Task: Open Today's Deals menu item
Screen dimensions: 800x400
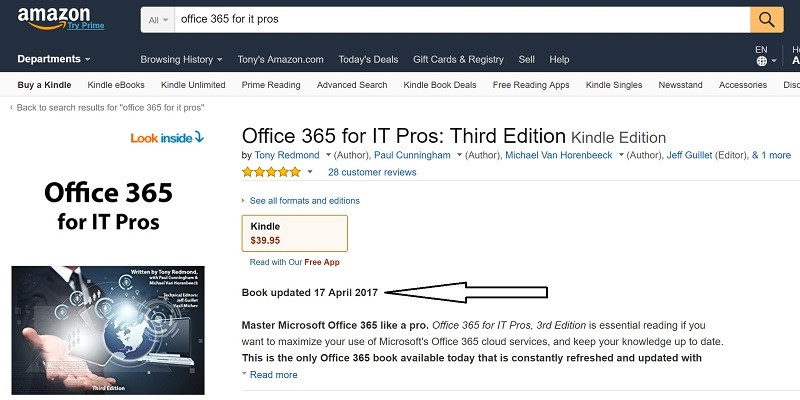Action: click(367, 59)
